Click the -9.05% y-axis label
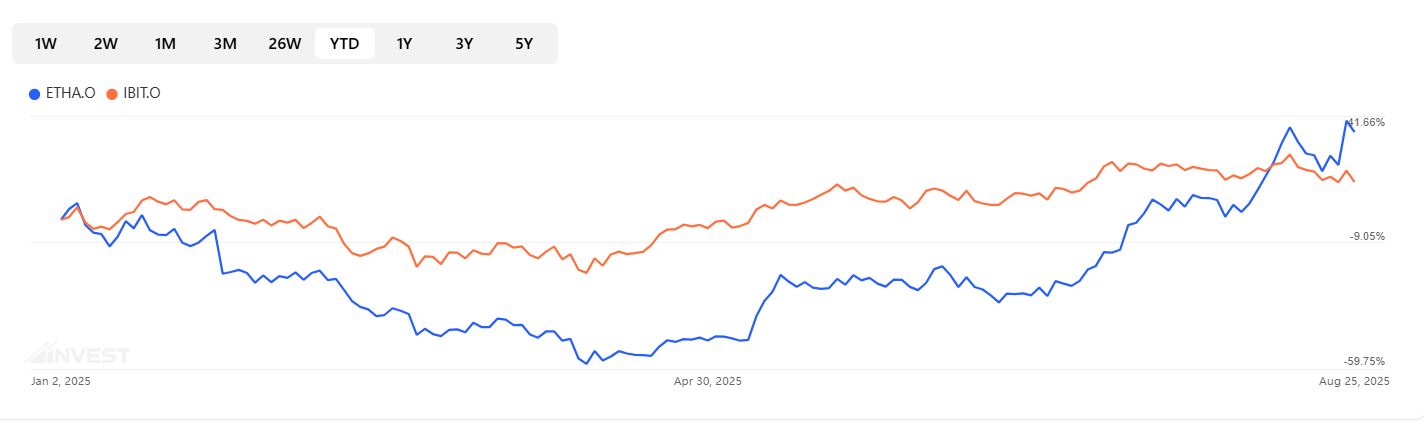The image size is (1424, 429). 1367,236
